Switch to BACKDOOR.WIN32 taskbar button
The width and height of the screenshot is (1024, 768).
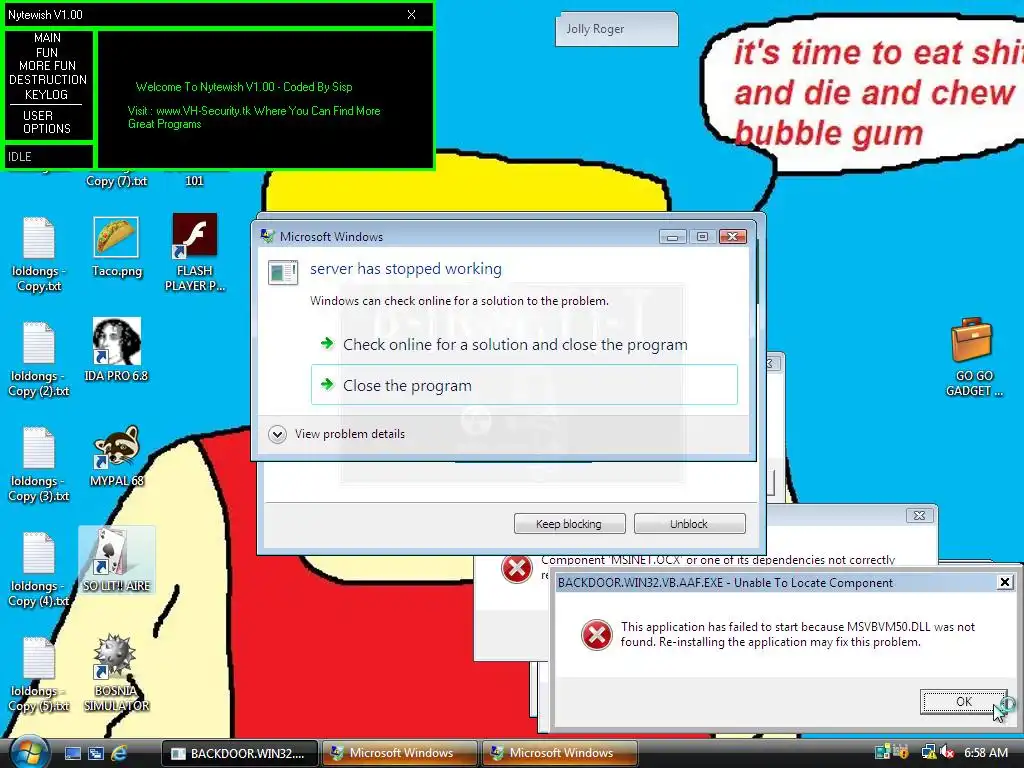(x=240, y=753)
